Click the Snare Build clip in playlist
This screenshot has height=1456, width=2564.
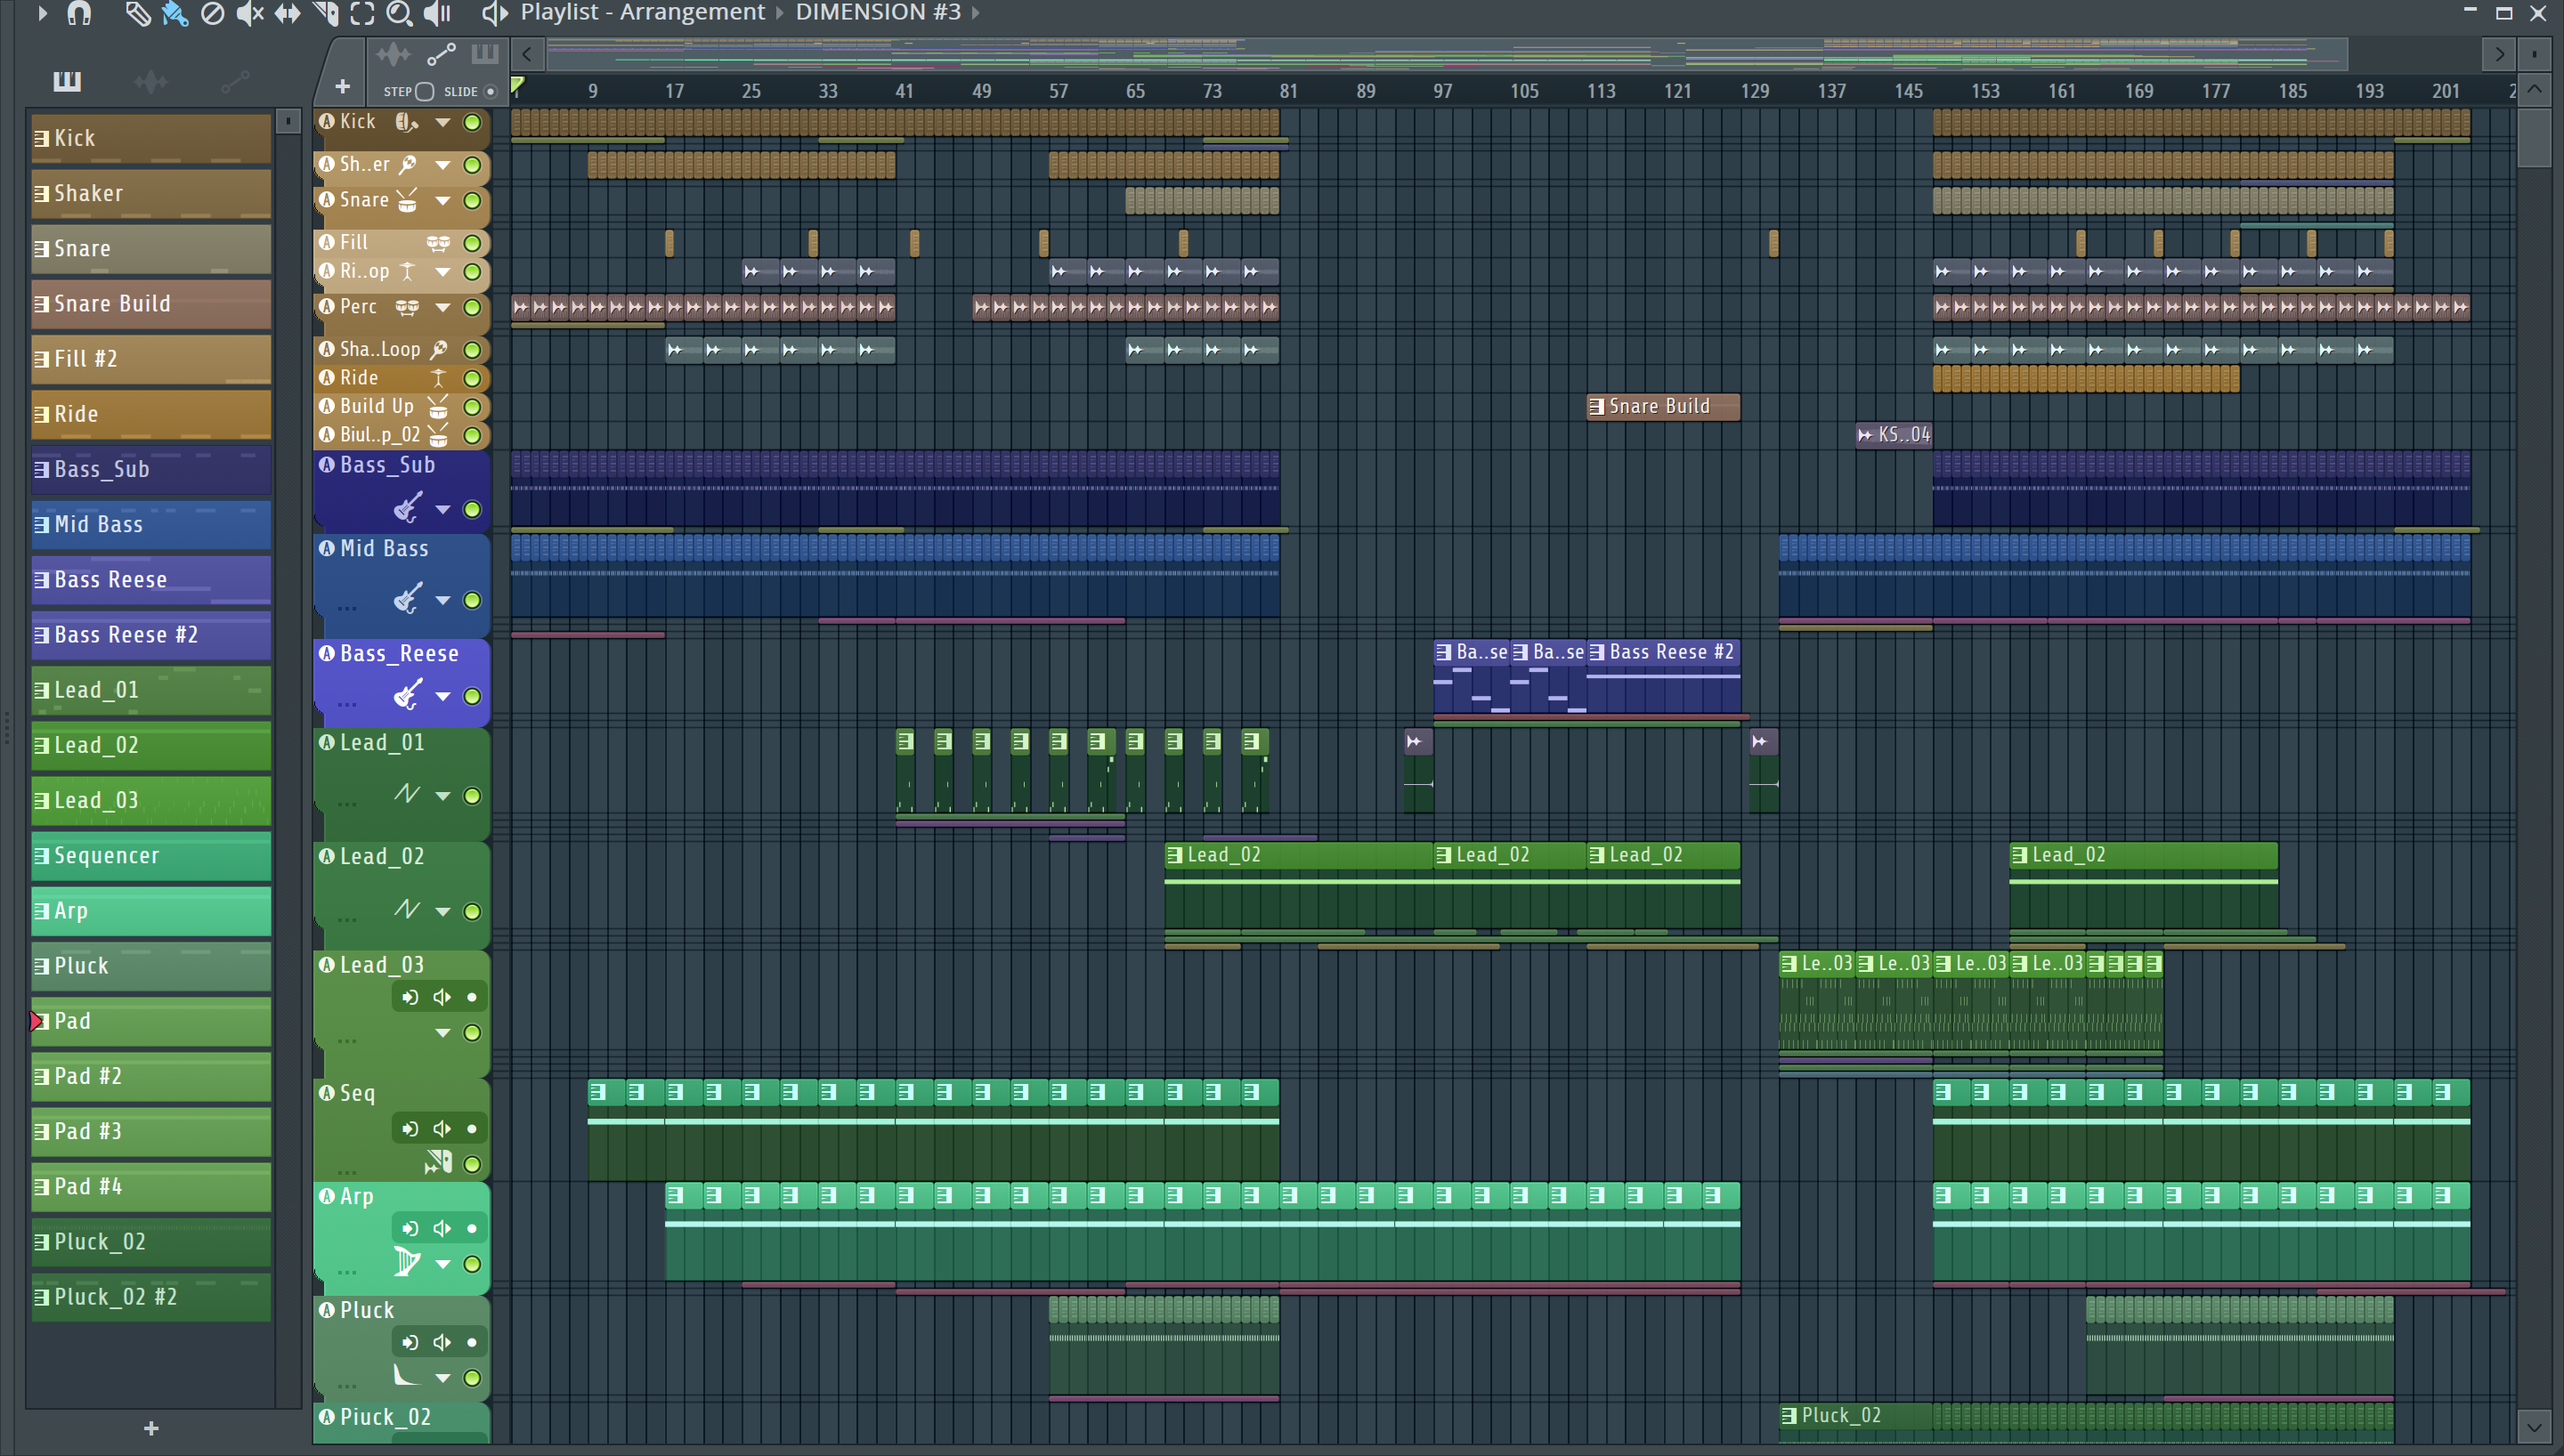coord(1663,406)
